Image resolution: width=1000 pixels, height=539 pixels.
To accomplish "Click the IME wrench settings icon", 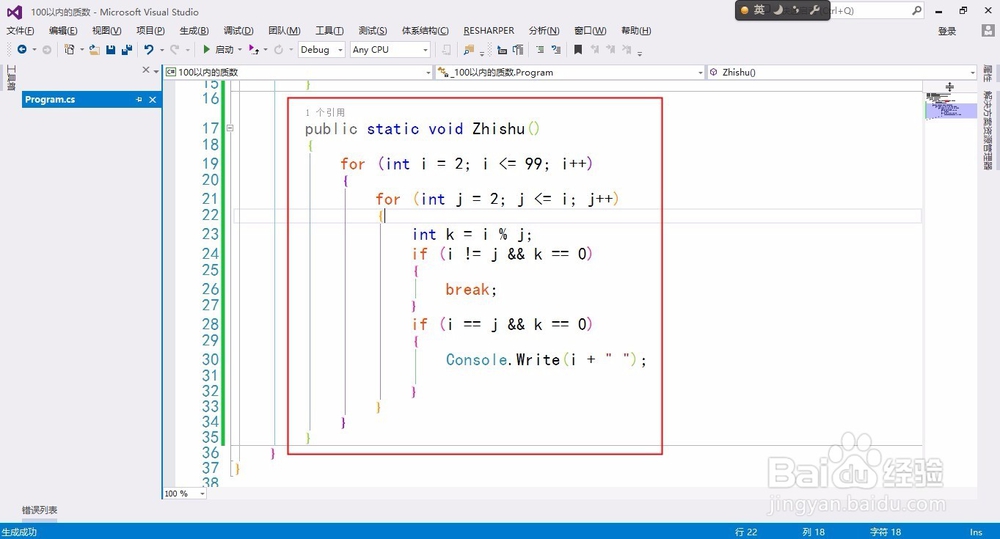I will 815,10.
